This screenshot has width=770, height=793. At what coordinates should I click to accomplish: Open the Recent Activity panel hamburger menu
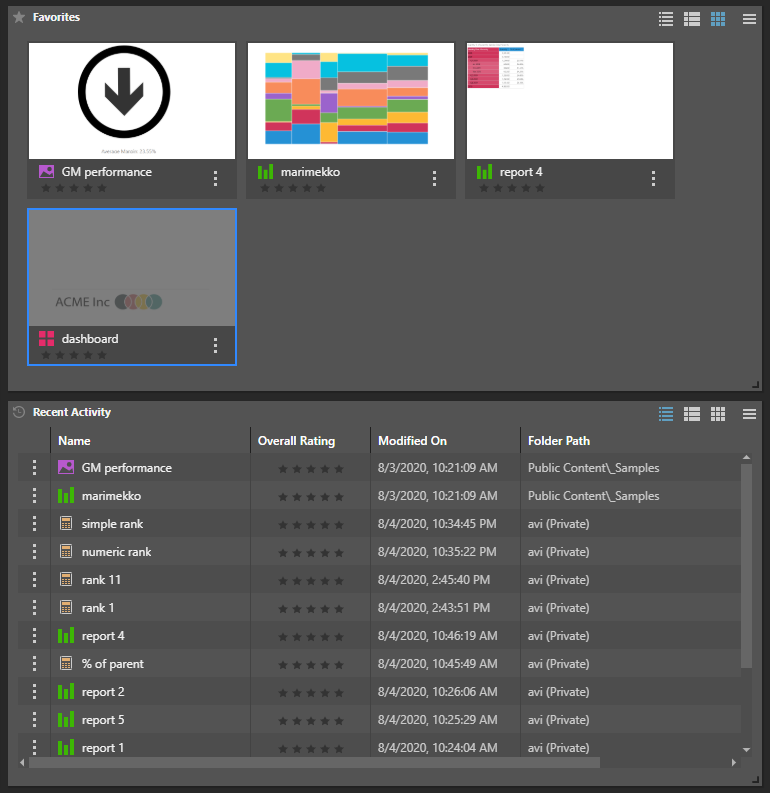[749, 414]
